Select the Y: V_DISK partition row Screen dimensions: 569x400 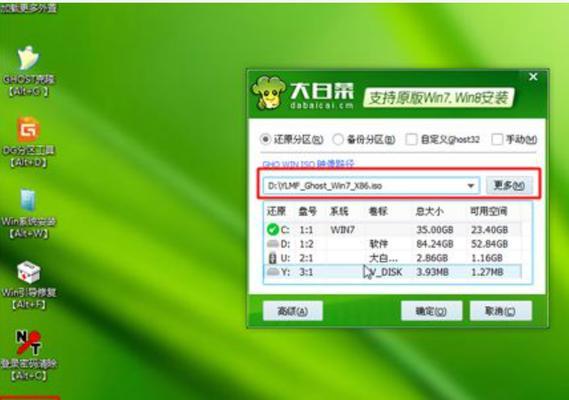(393, 272)
